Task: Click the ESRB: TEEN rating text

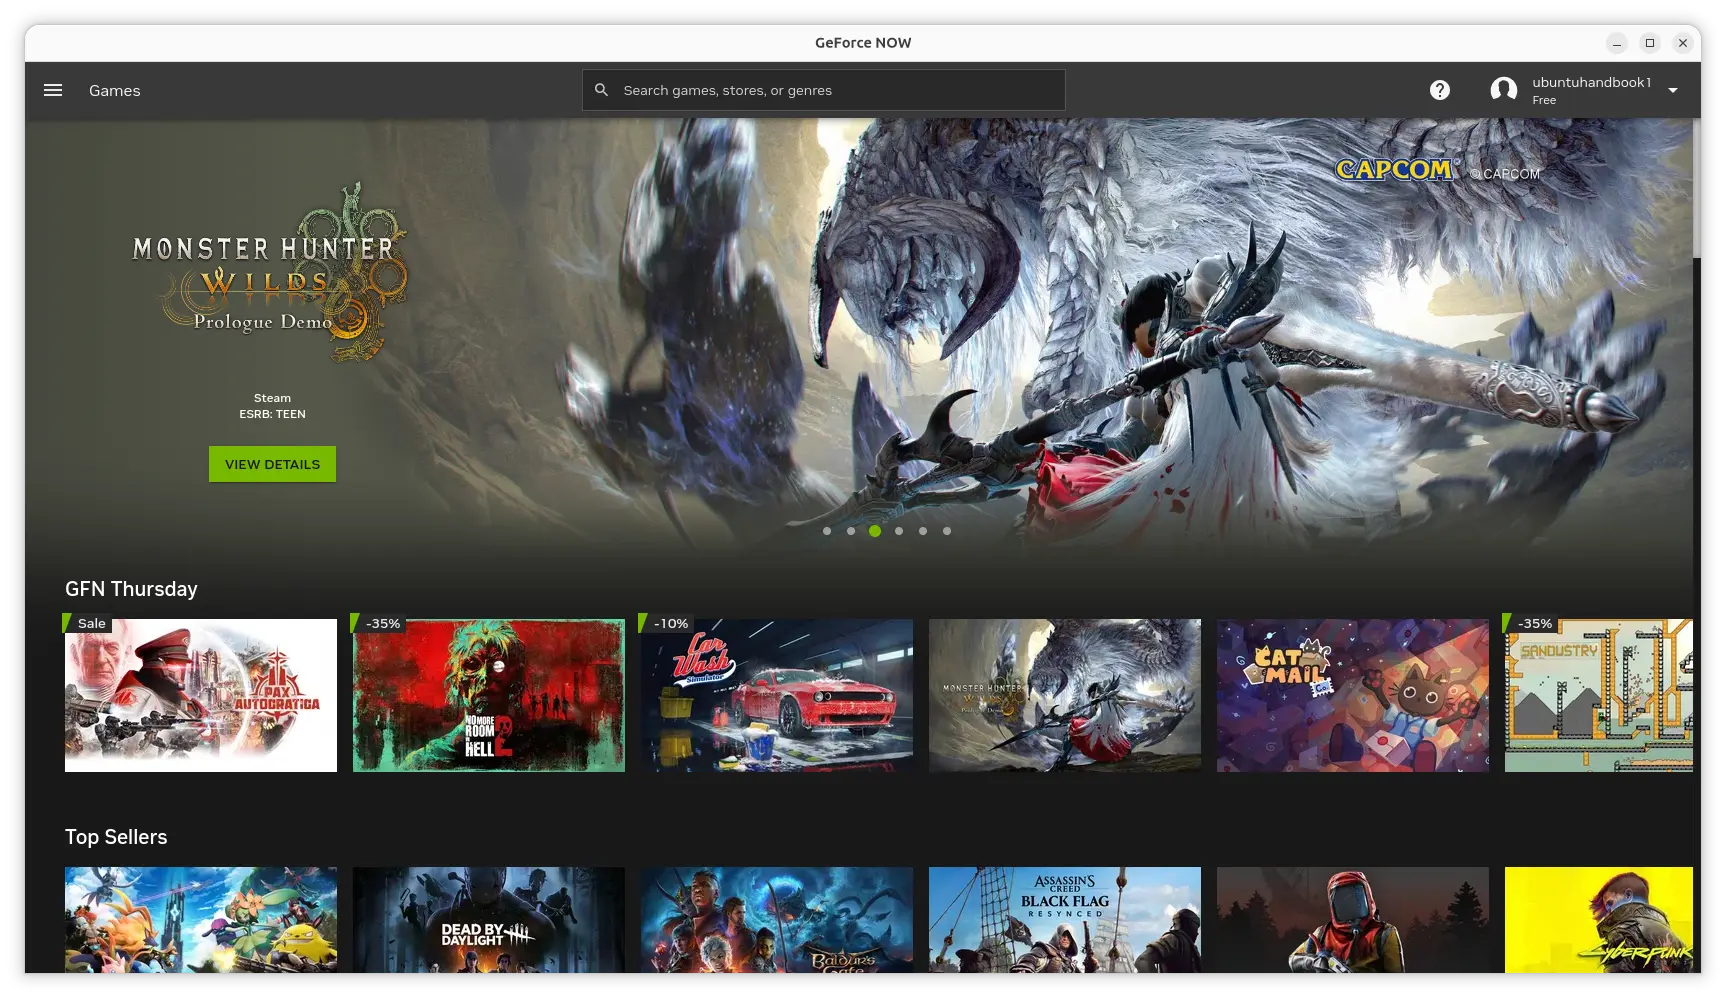Action: (x=272, y=414)
